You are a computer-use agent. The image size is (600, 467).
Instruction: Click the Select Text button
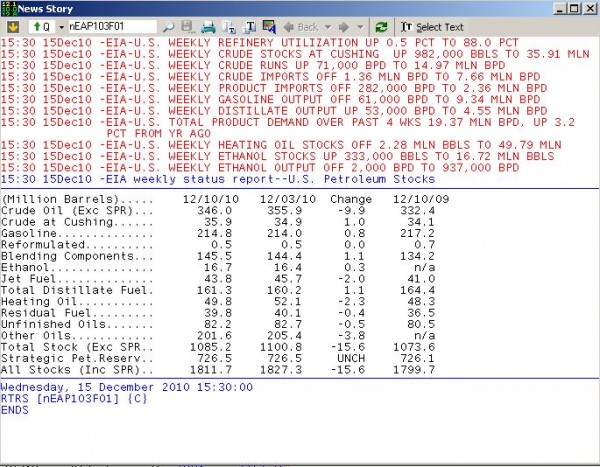tap(432, 27)
